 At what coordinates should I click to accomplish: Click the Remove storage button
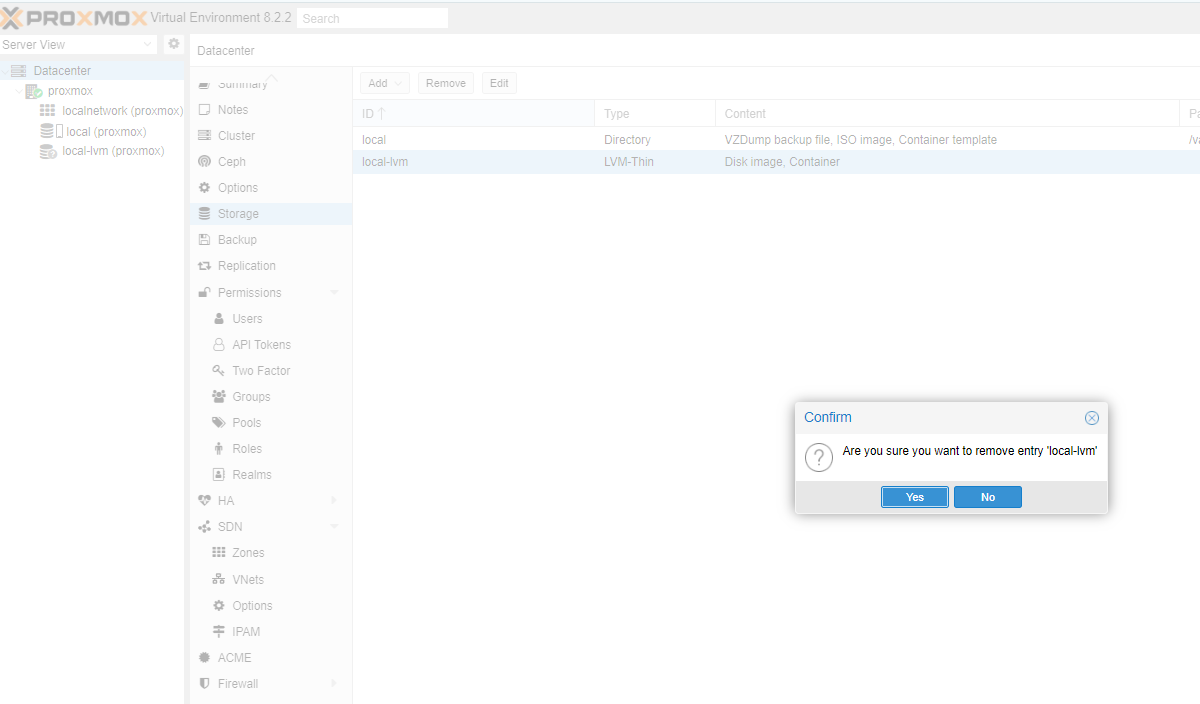pos(446,84)
